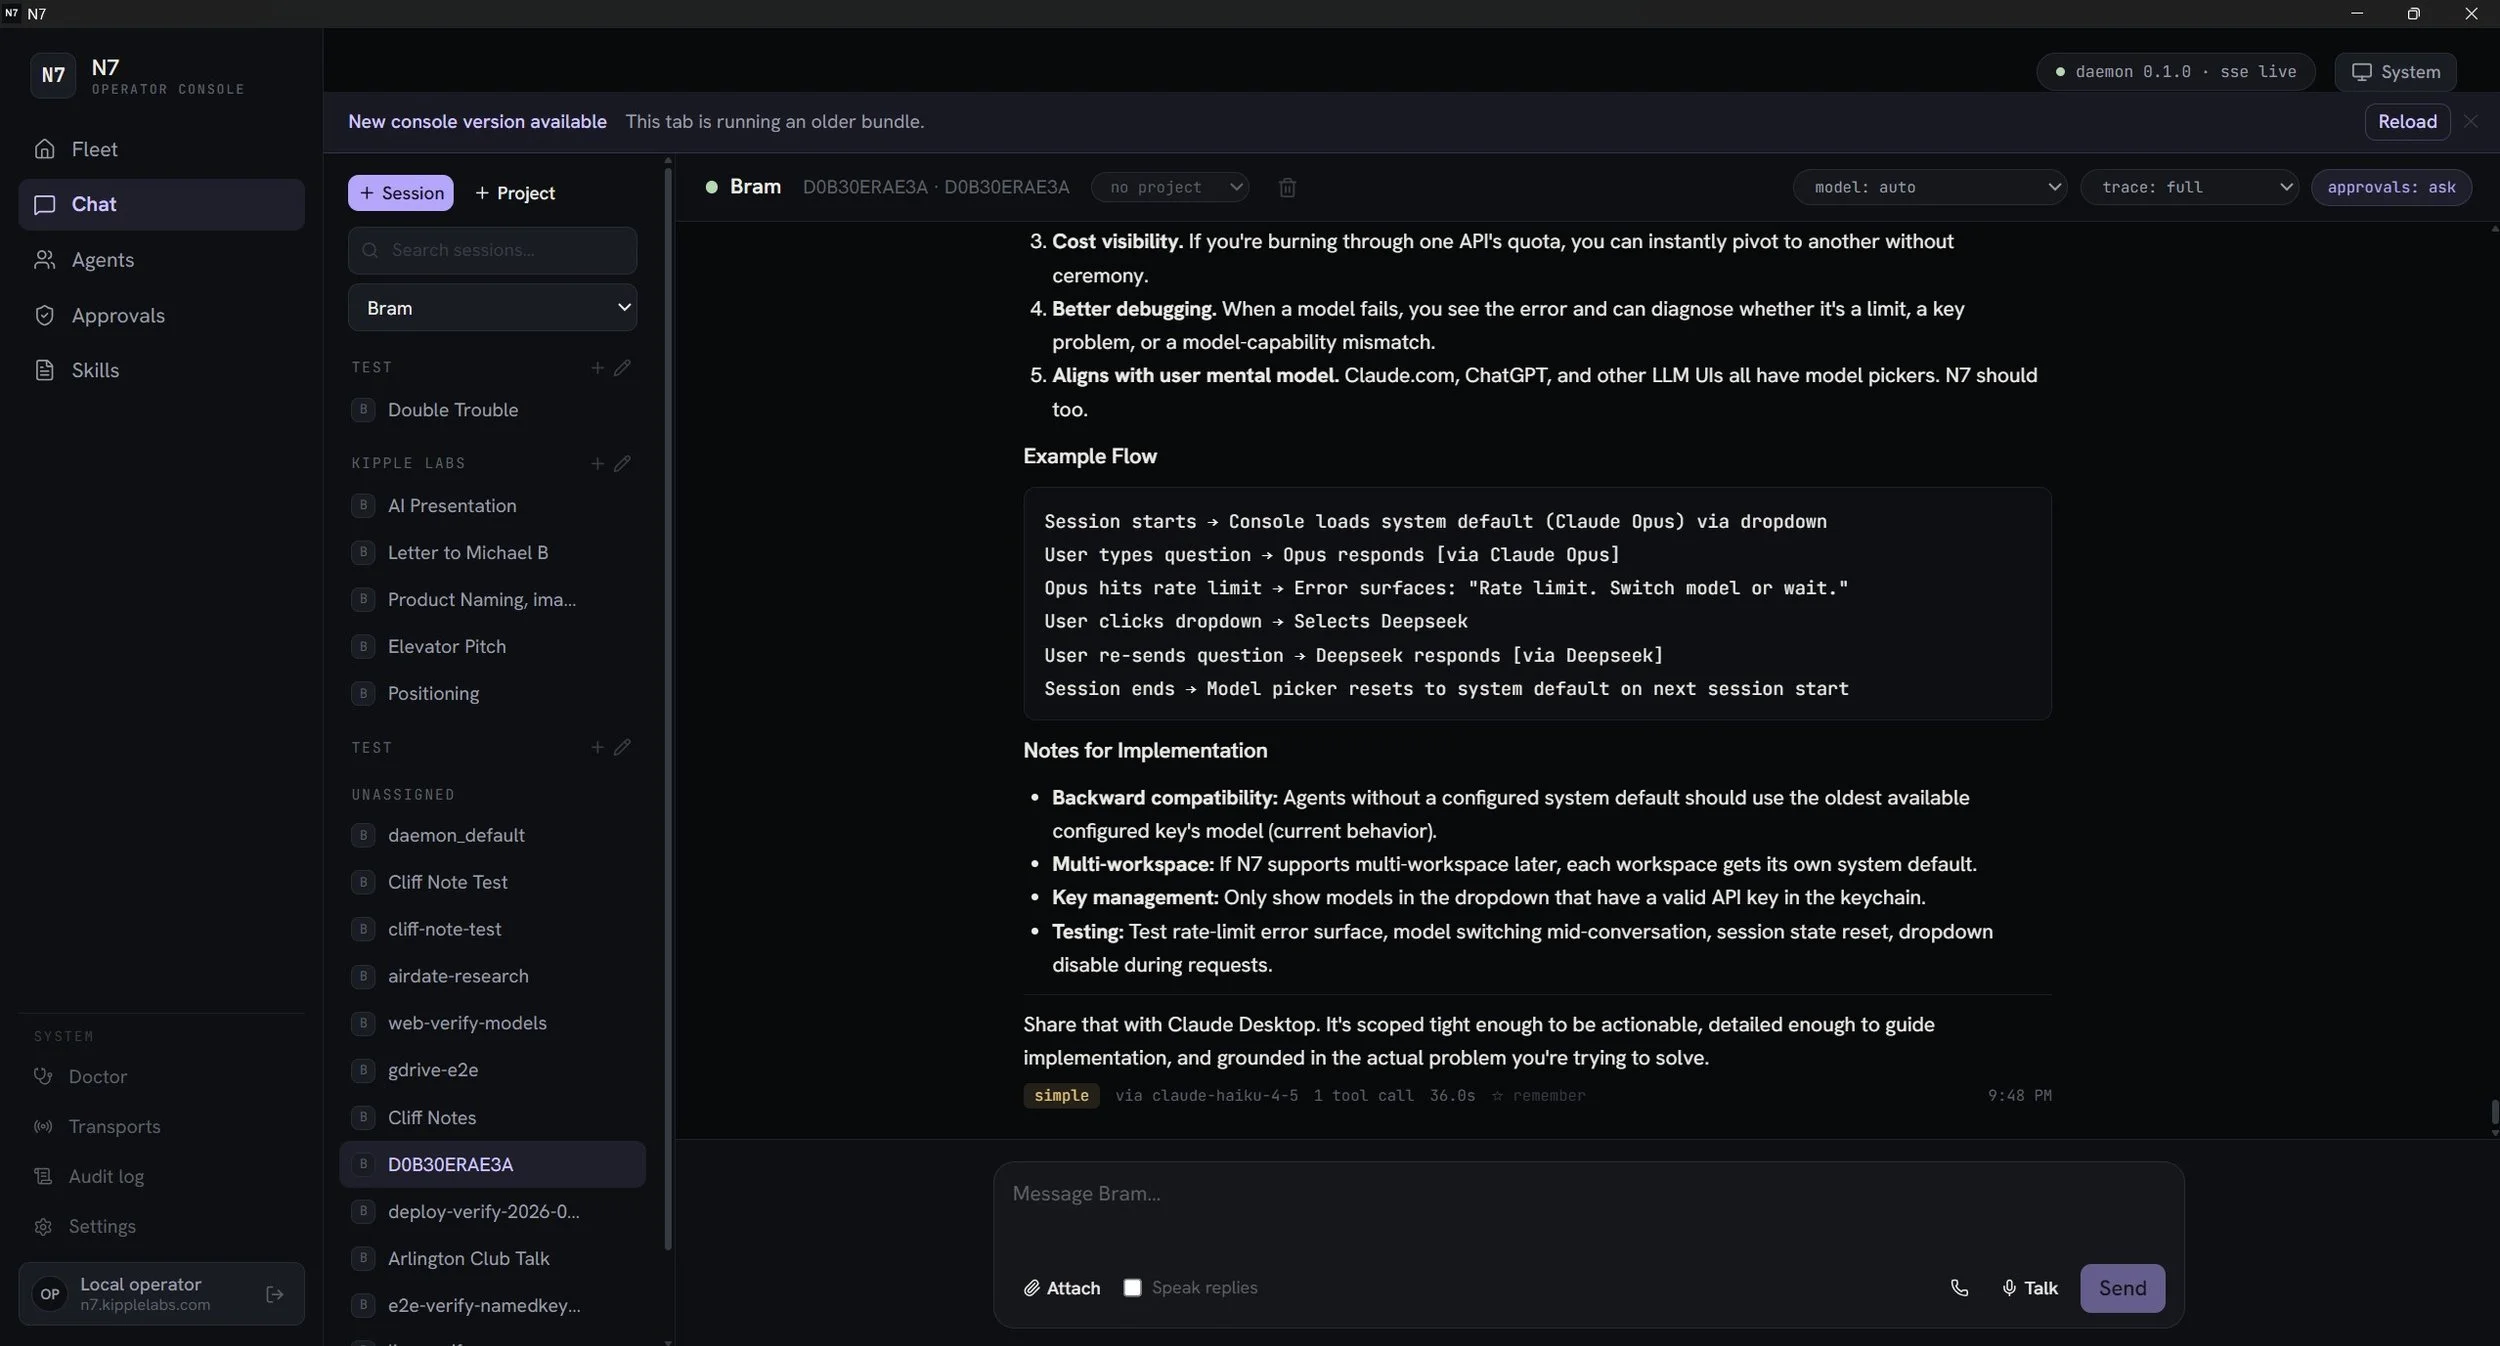Click the Audit log icon
Screen dimensions: 2500x1346
point(43,1176)
